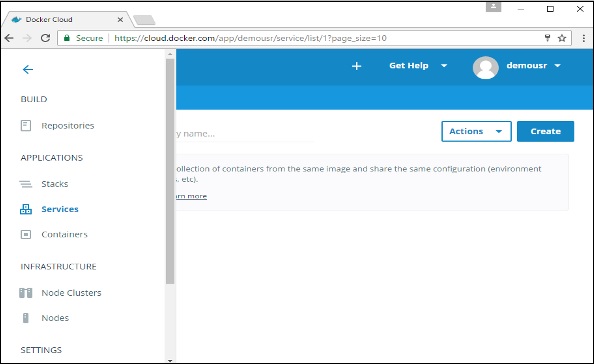Click the Create button

click(x=546, y=131)
